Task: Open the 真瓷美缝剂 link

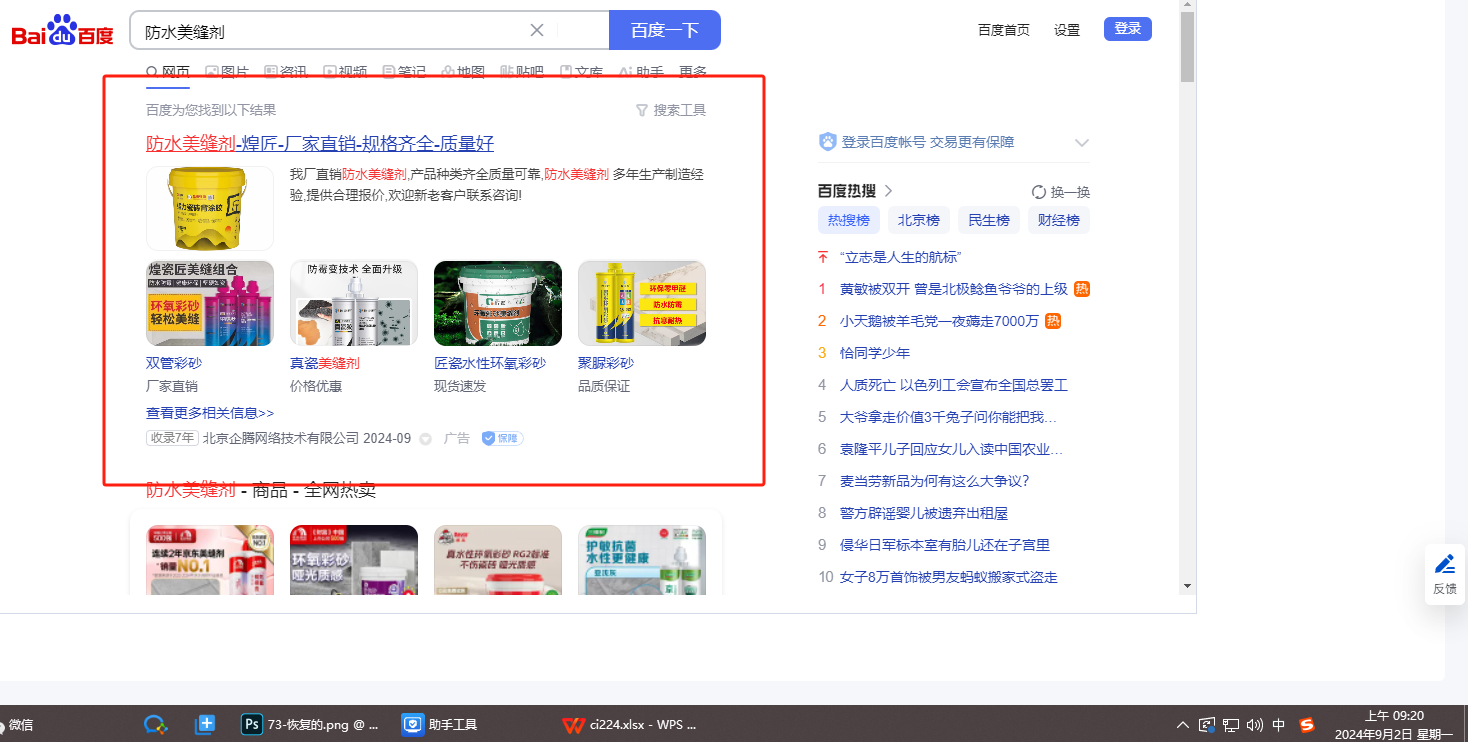Action: coord(325,363)
